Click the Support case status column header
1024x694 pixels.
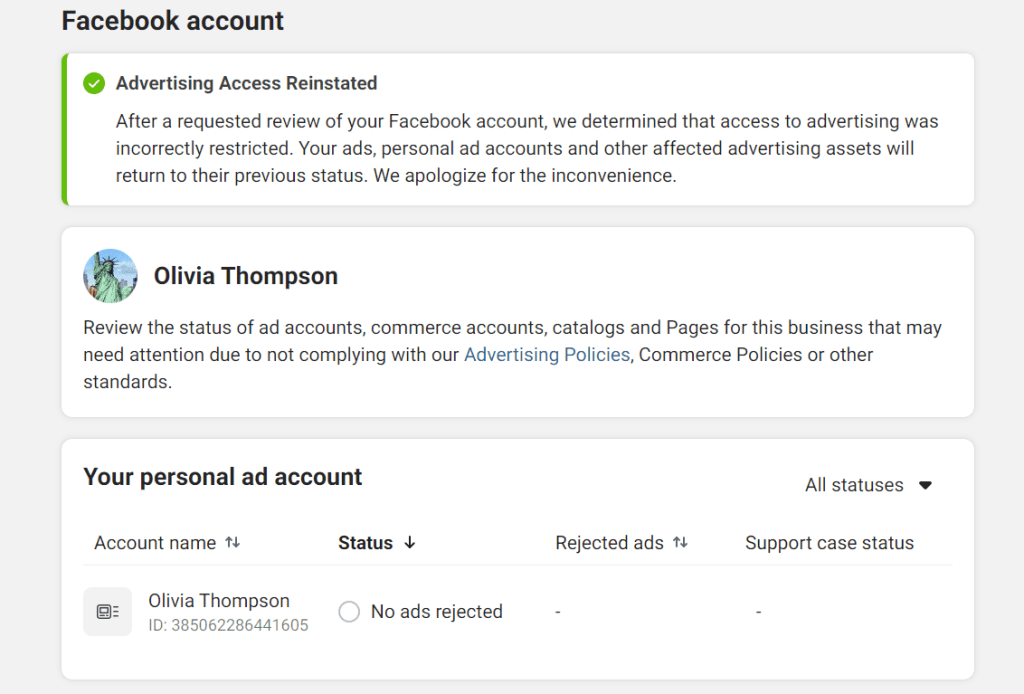[x=828, y=542]
